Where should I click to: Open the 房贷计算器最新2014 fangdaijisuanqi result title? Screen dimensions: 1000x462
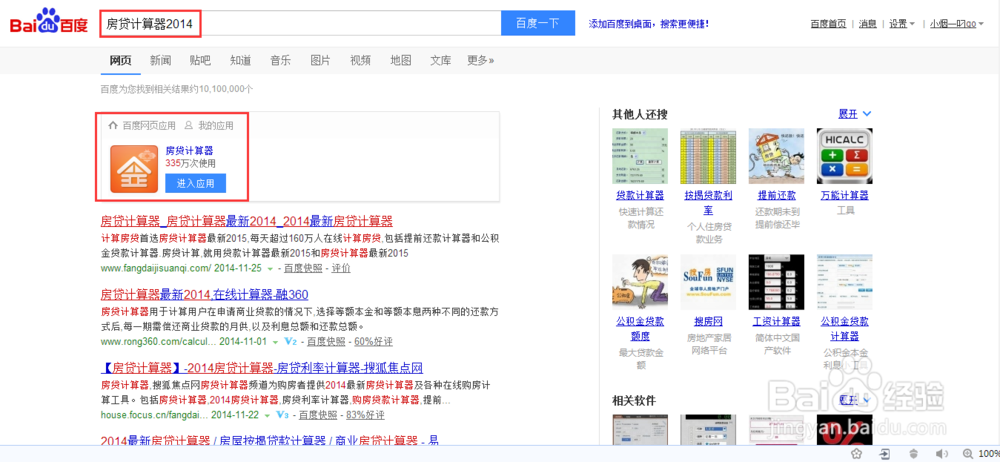coord(247,221)
